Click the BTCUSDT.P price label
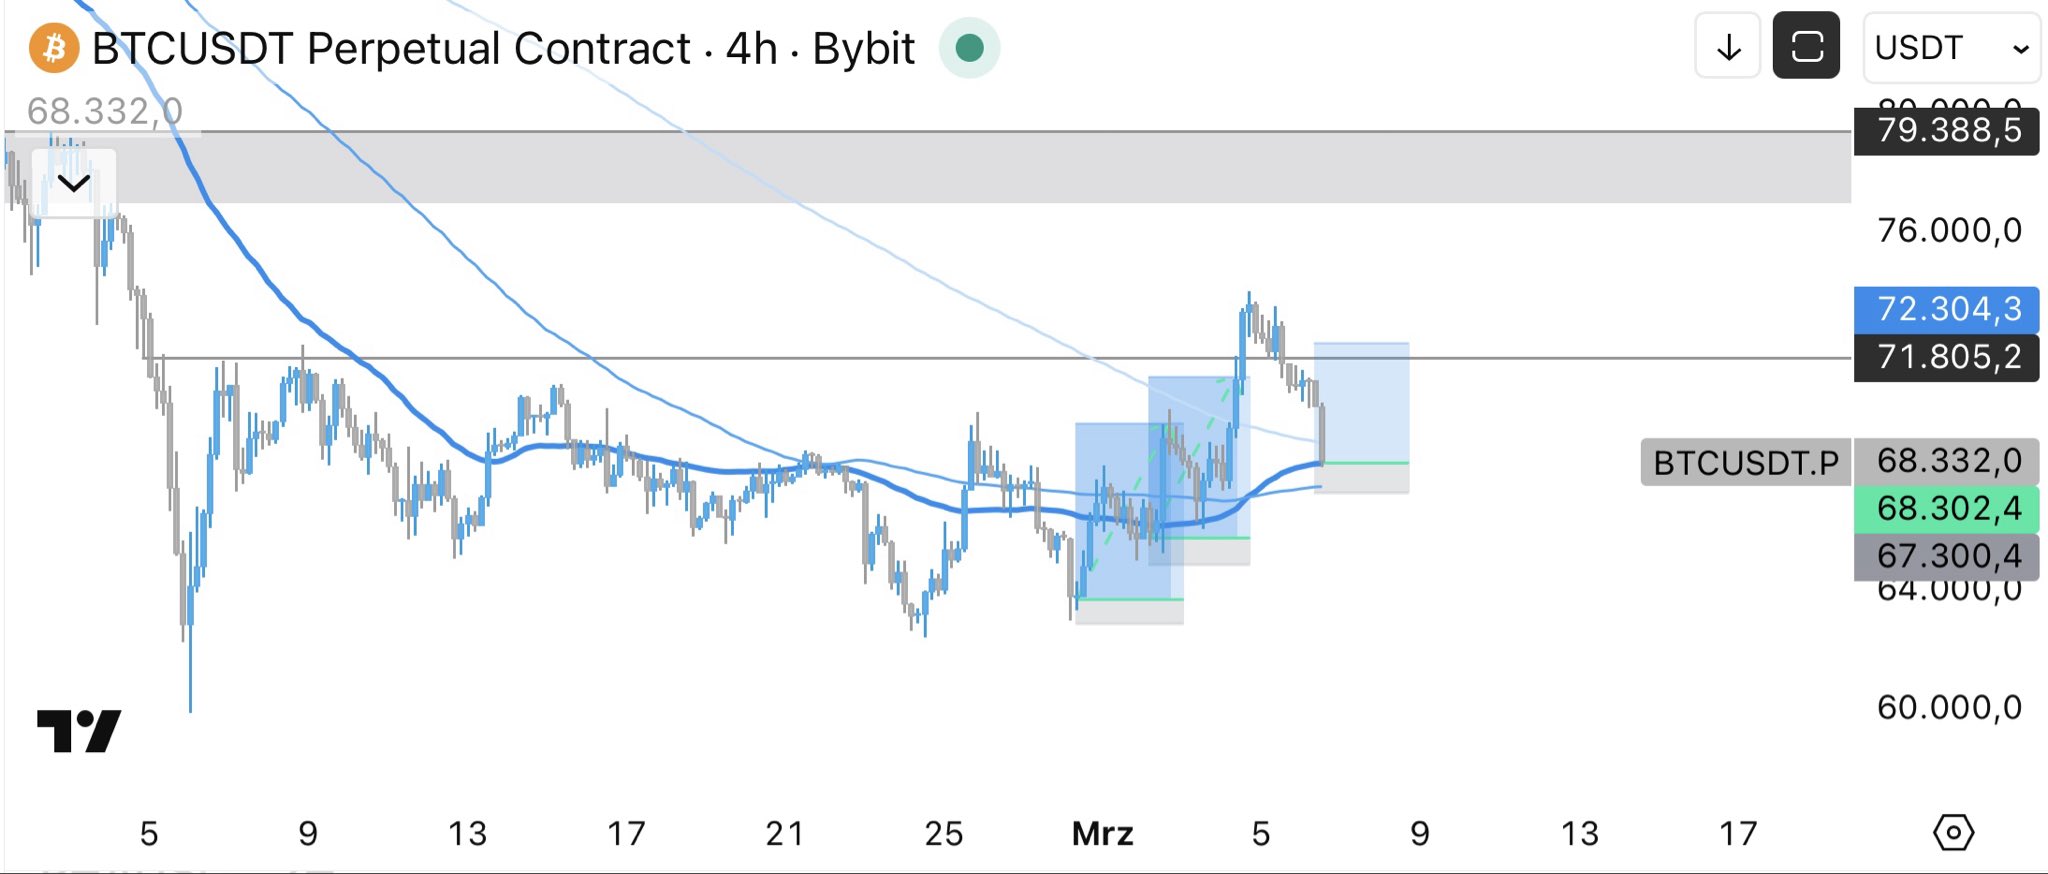 point(1745,463)
